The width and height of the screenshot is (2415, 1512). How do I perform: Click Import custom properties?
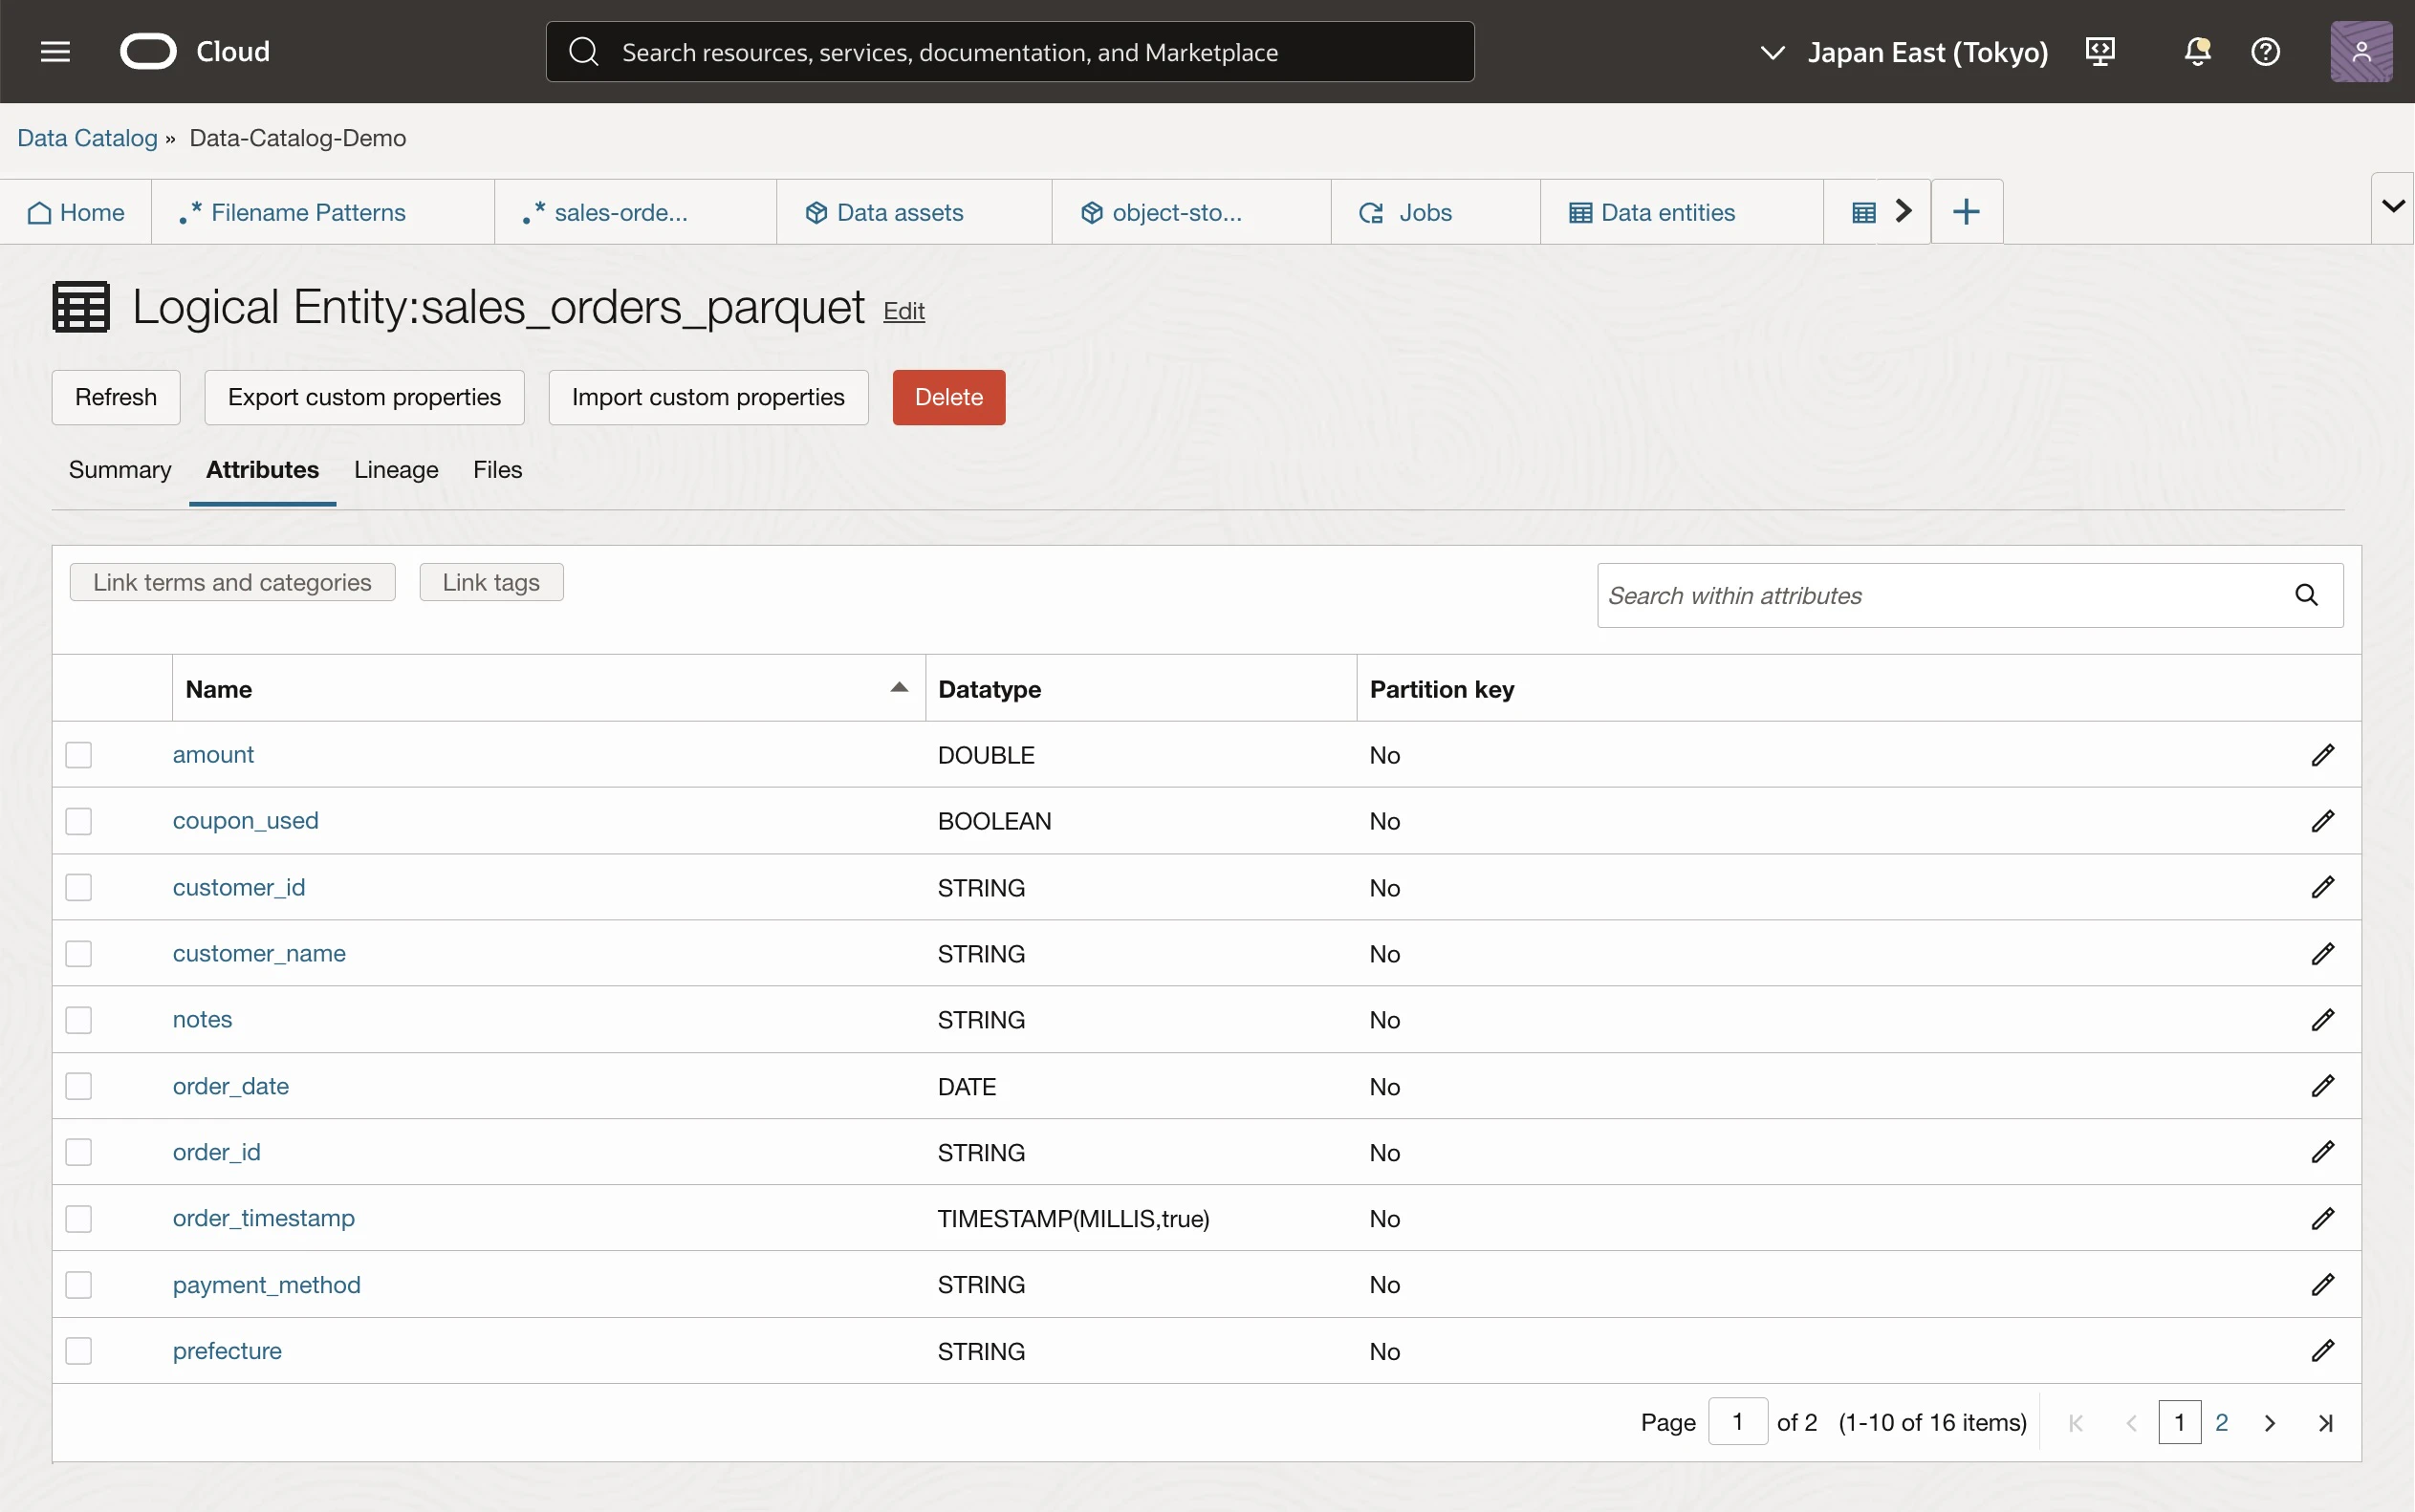(x=708, y=397)
